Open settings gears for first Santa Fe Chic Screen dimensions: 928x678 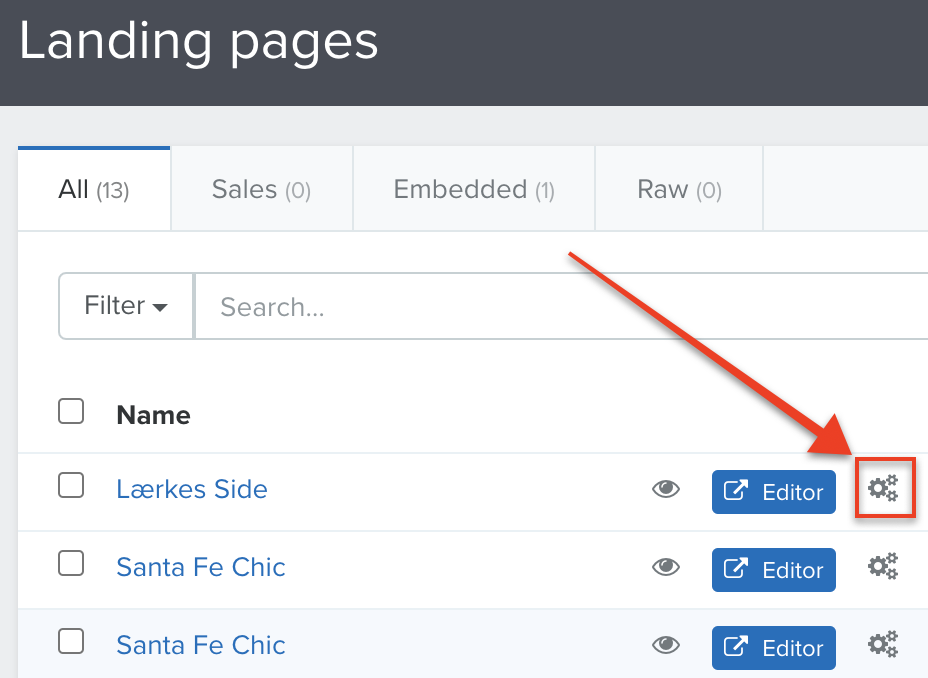[883, 566]
